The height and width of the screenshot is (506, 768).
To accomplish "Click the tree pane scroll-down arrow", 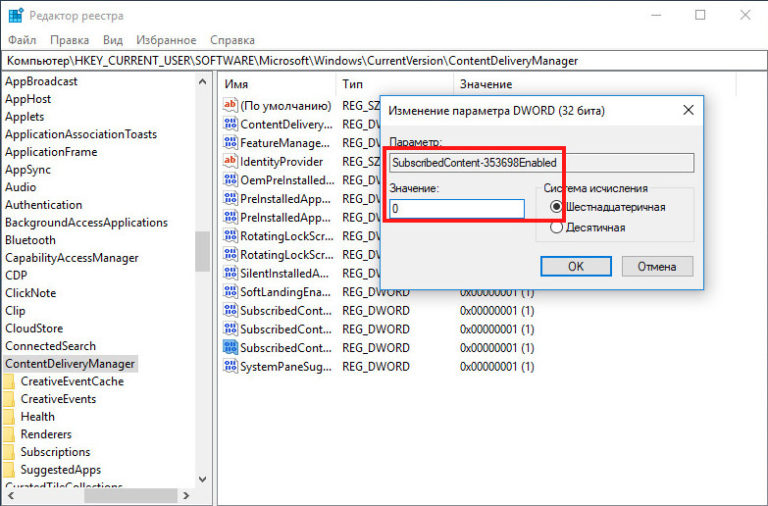I will point(203,479).
